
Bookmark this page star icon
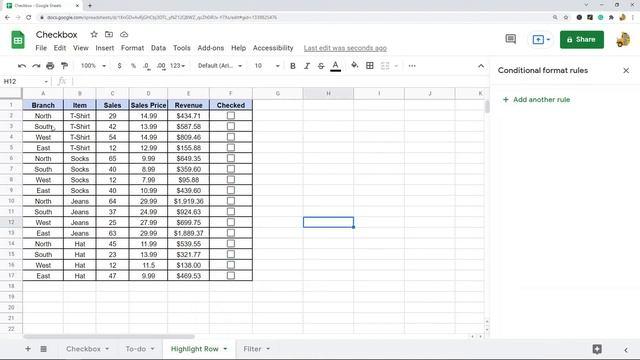click(x=566, y=18)
